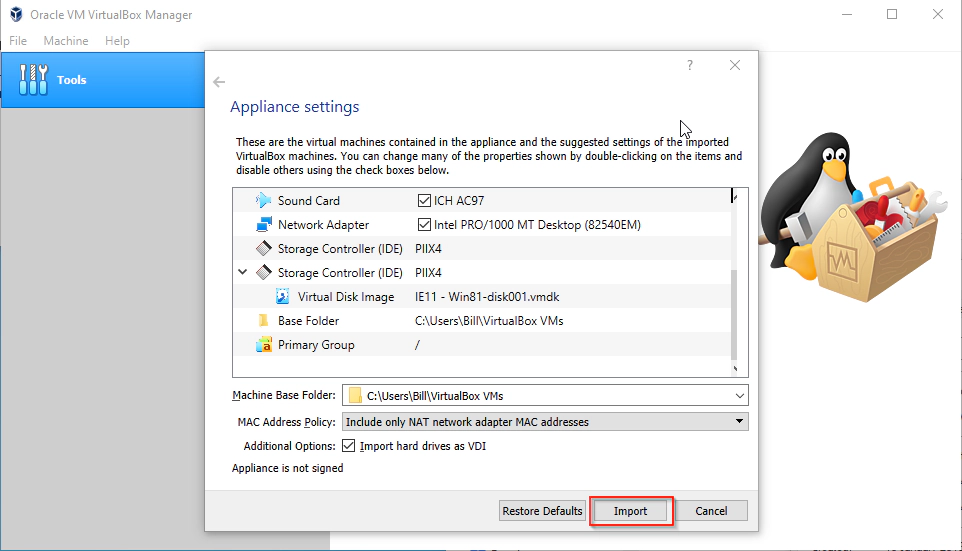This screenshot has height=551, width=962.
Task: Toggle Import hard drives as VDI
Action: pyautogui.click(x=349, y=446)
